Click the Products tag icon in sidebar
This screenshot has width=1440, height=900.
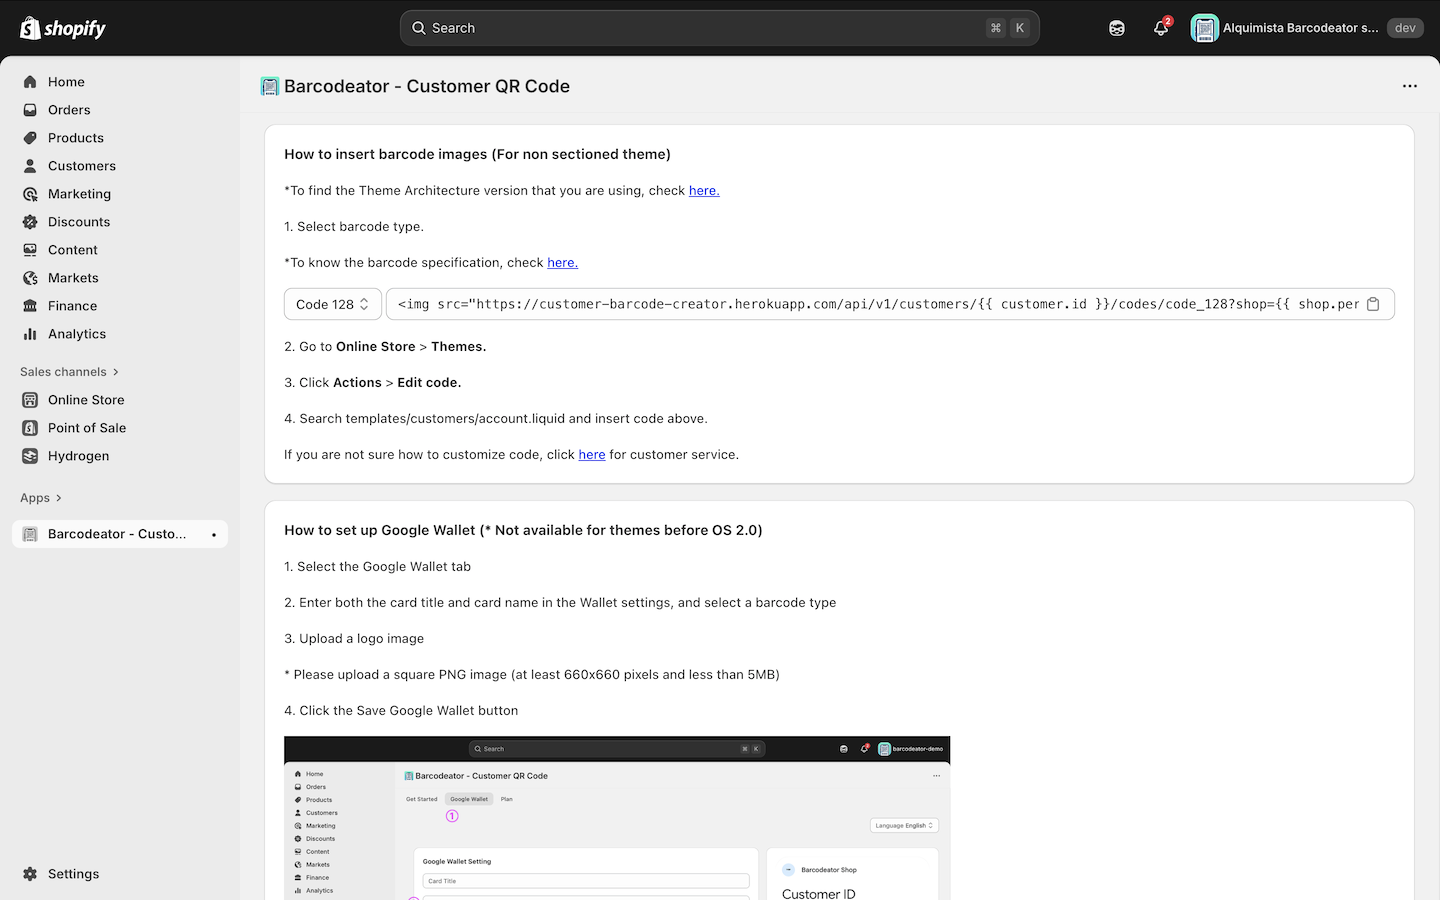coord(30,138)
